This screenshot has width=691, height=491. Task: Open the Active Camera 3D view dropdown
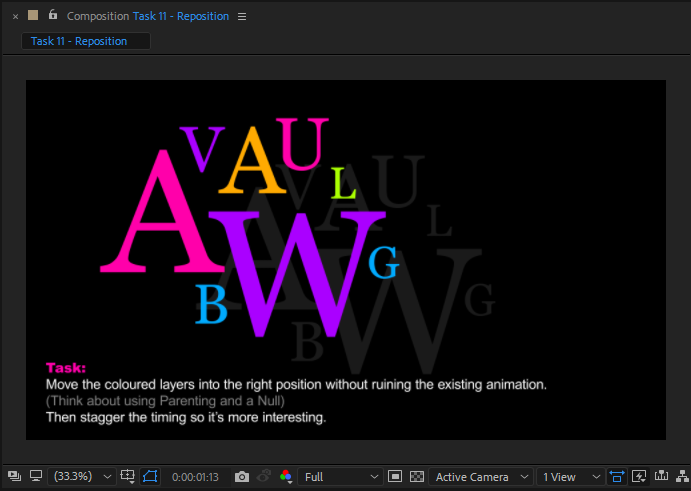[x=481, y=477]
